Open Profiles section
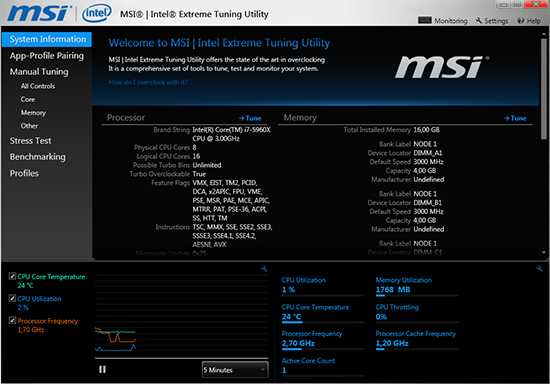The height and width of the screenshot is (384, 550). pos(24,173)
